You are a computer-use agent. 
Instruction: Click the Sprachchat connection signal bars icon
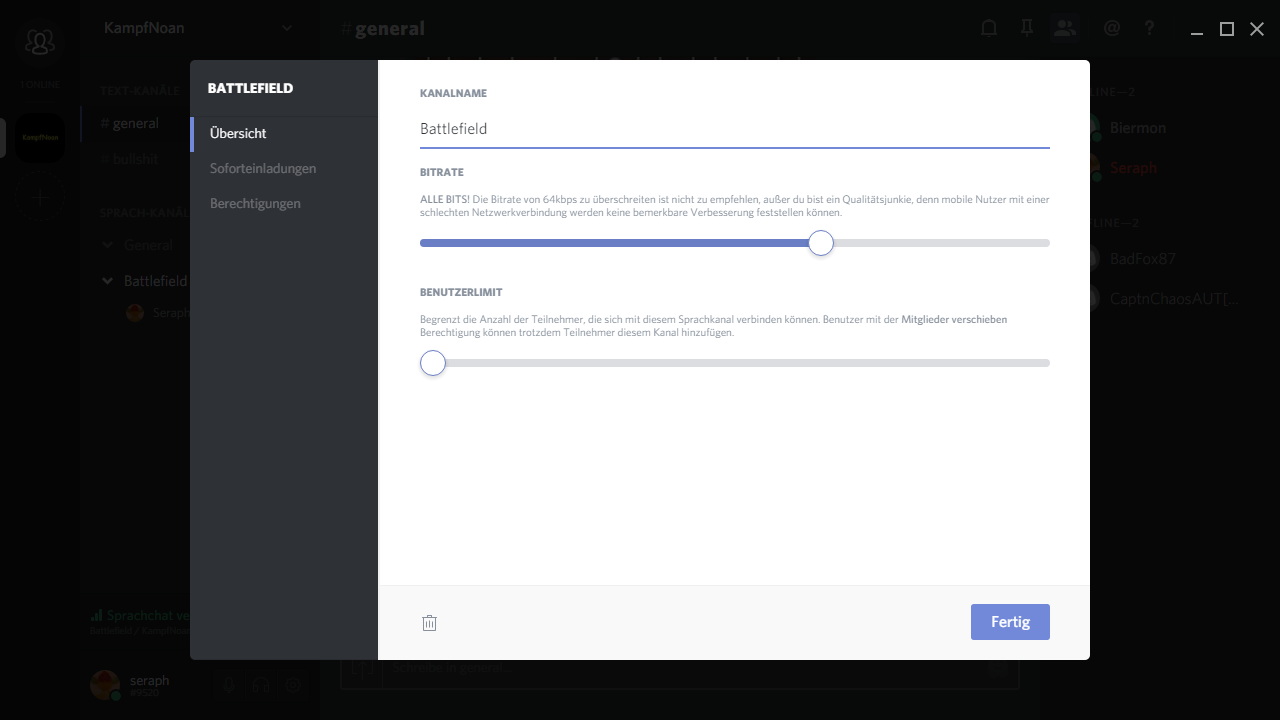(x=97, y=615)
